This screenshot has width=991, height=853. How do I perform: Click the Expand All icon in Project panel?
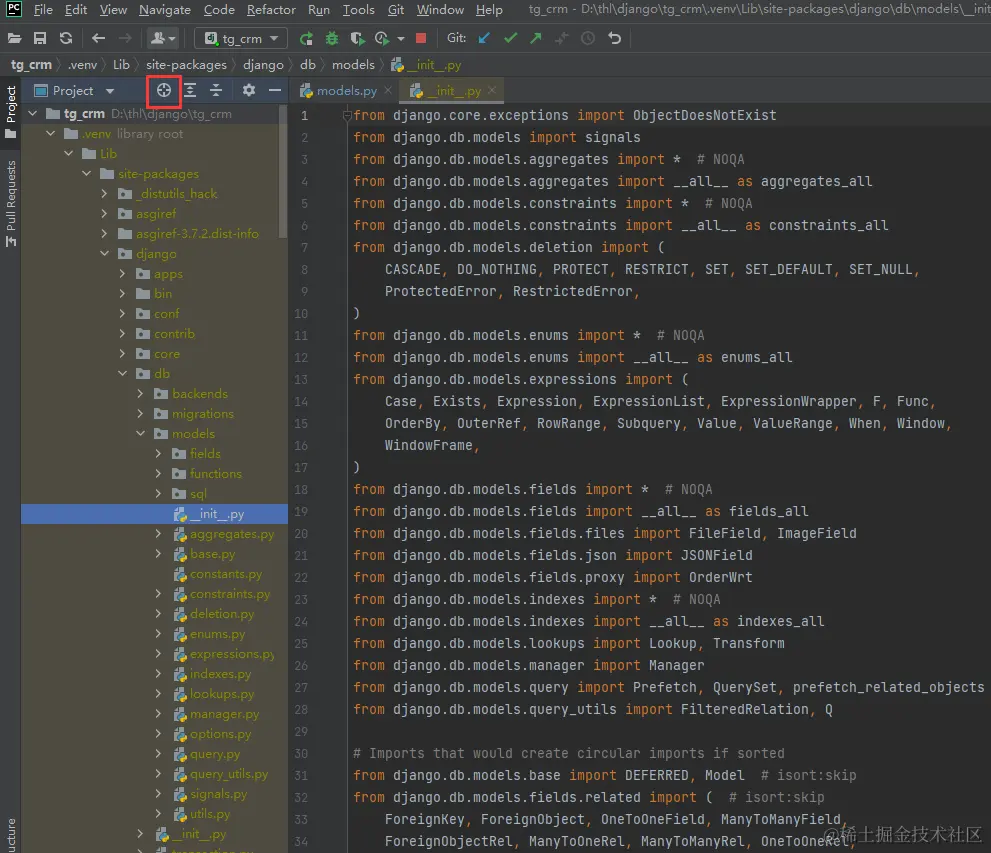190,90
